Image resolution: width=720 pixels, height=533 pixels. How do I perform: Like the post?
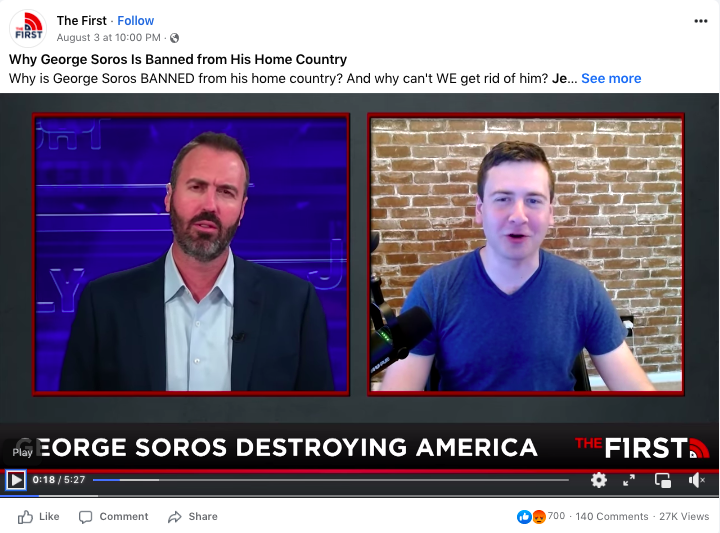(x=38, y=516)
